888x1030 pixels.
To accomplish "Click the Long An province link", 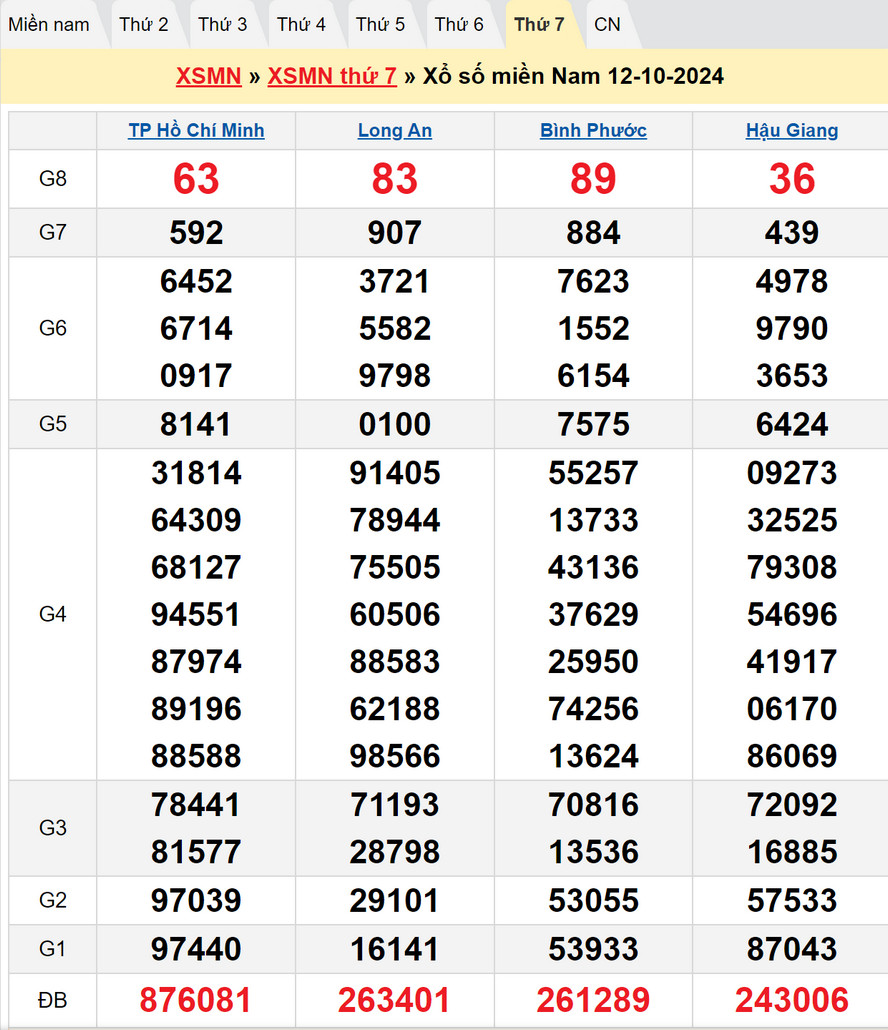I will point(395,130).
